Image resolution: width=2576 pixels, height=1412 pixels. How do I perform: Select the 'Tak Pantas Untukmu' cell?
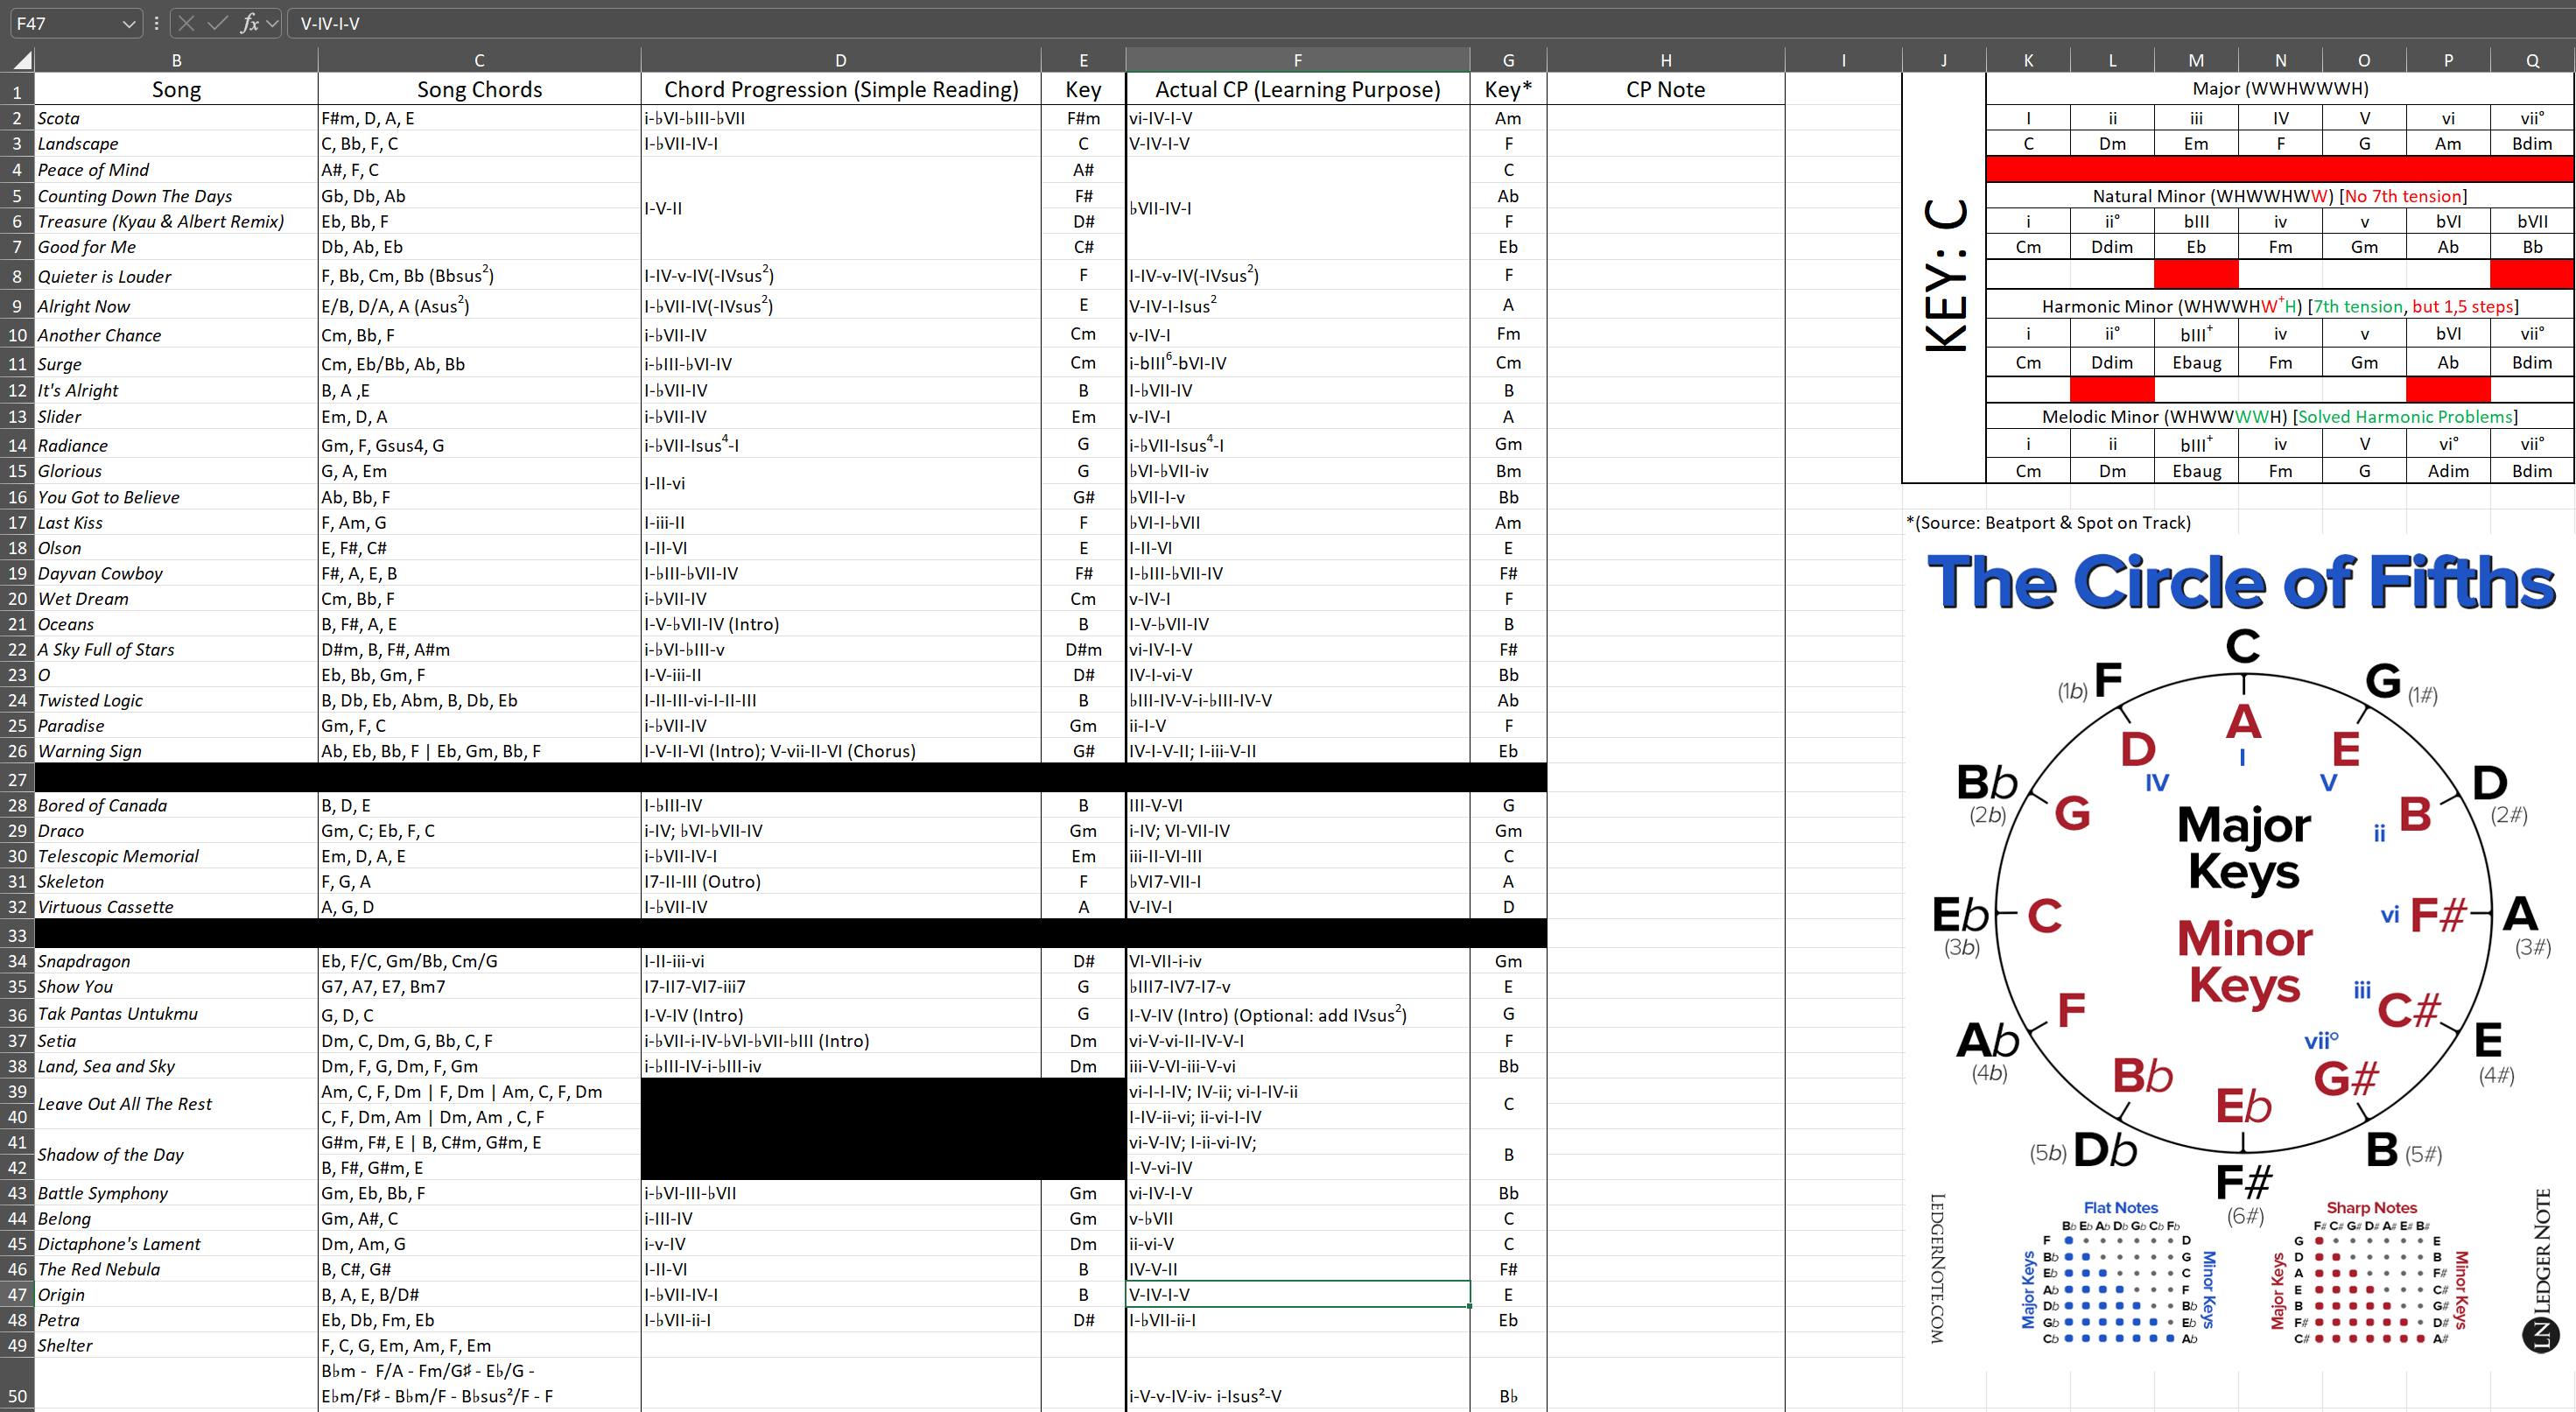point(177,1013)
